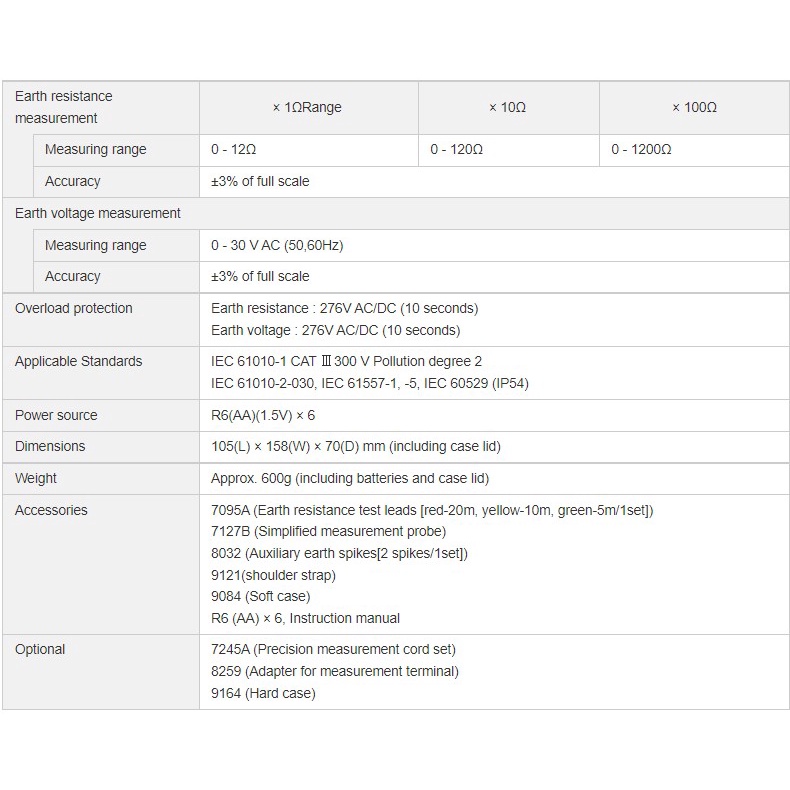This screenshot has width=790, height=790.
Task: Select the Overload protection row label
Action: click(74, 308)
